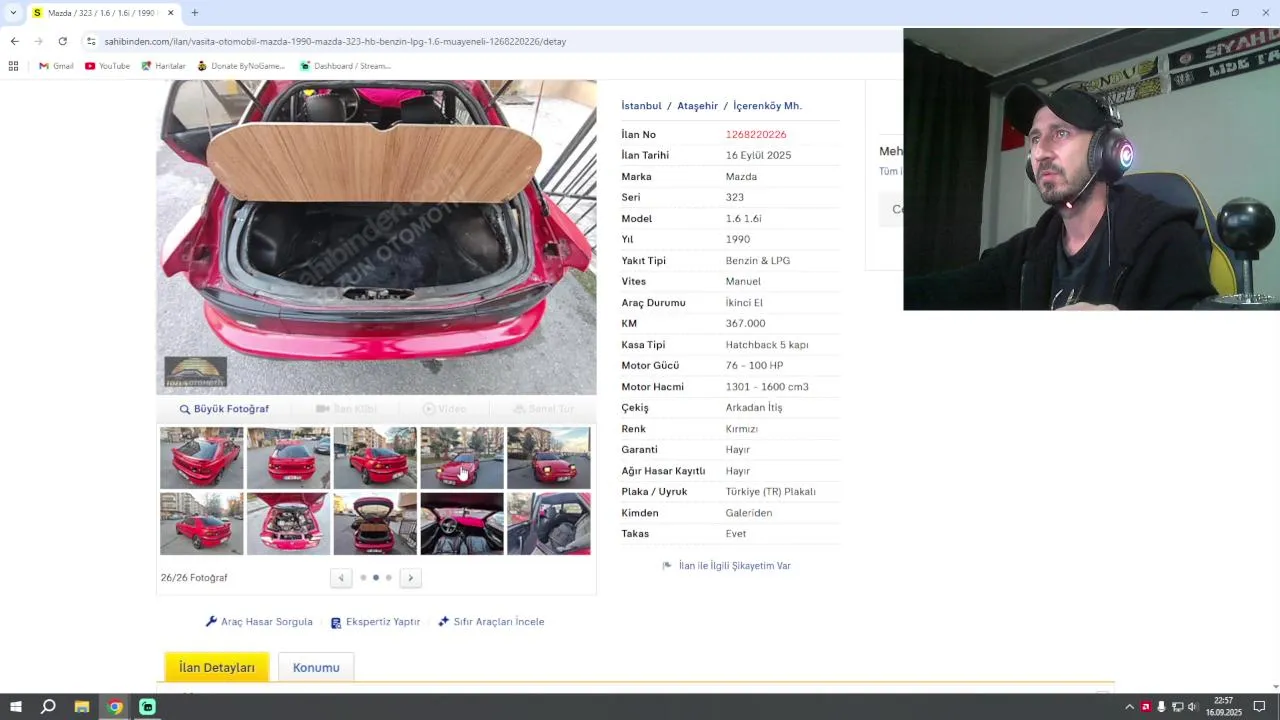The image size is (1280, 720).
Task: Click Ekspertiz Yaptır link
Action: point(375,622)
